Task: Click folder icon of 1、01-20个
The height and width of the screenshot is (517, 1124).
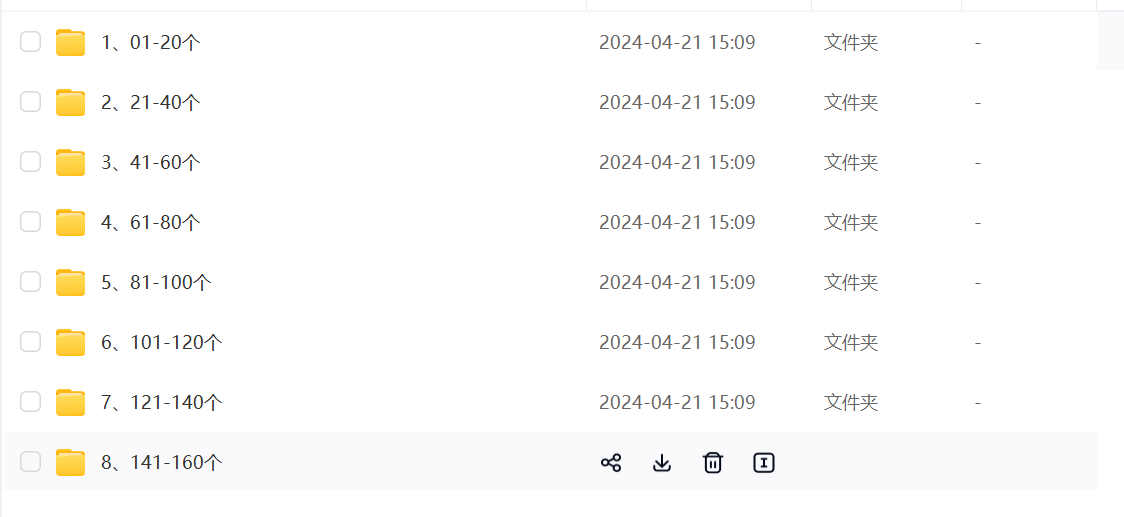Action: (70, 42)
